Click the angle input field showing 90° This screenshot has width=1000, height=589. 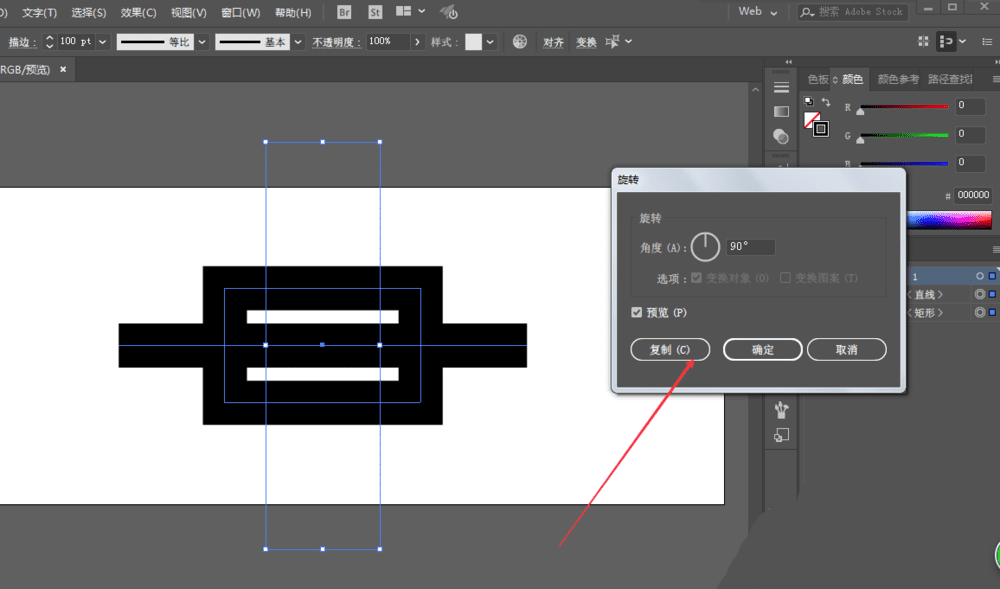[x=750, y=246]
